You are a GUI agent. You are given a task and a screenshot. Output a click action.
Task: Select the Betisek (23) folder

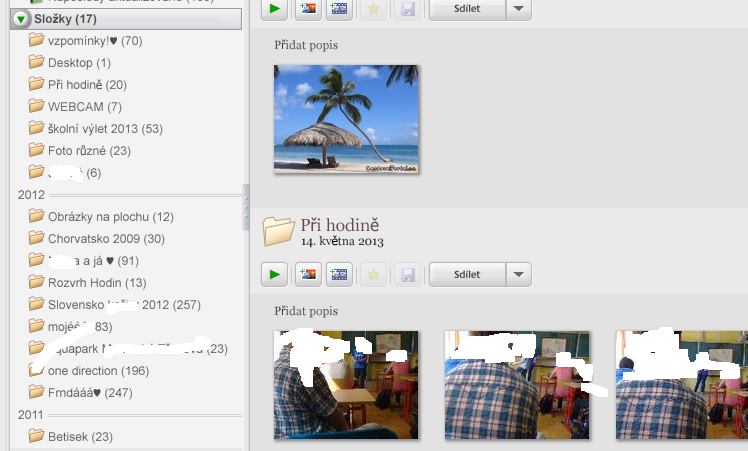[x=80, y=437]
